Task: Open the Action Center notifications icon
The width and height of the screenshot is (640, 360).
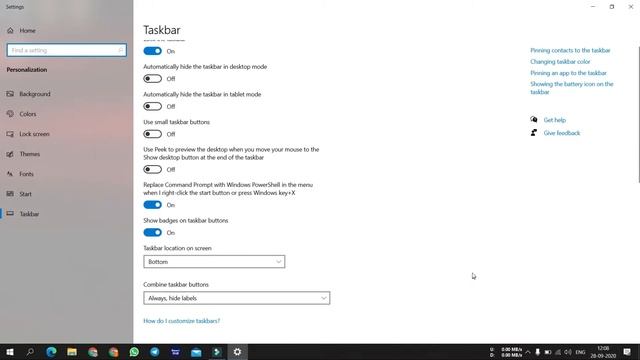Action: 627,352
